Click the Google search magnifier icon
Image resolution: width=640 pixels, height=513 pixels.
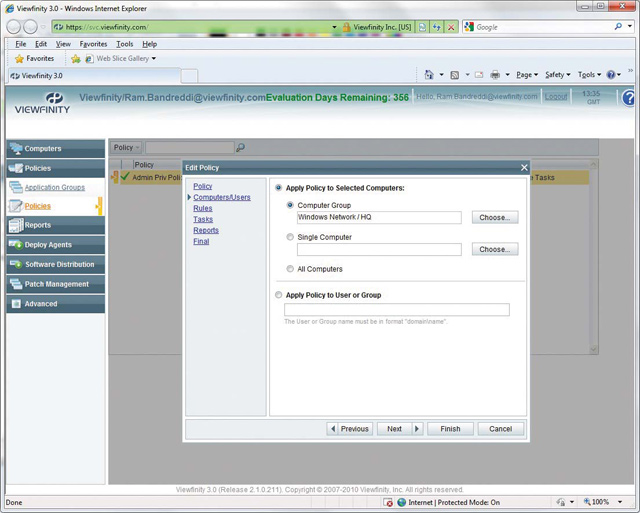point(618,27)
